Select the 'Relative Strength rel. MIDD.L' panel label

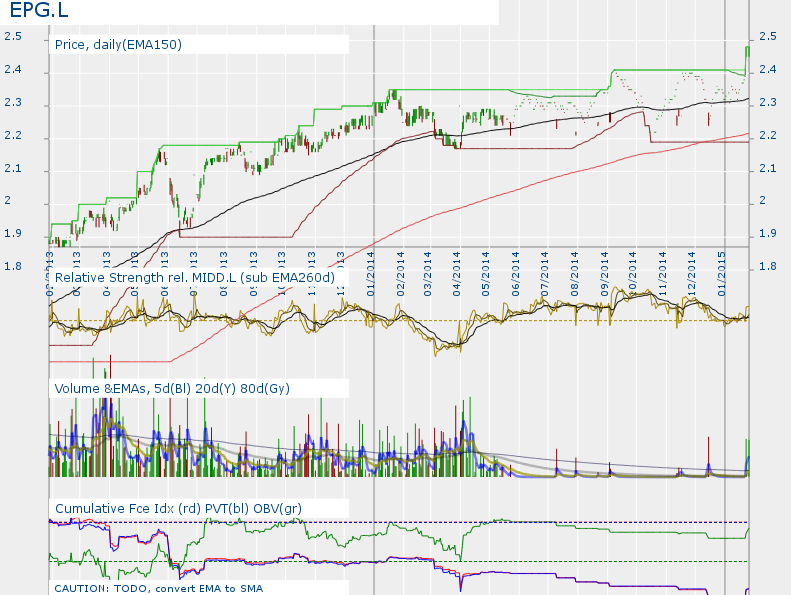[x=195, y=278]
